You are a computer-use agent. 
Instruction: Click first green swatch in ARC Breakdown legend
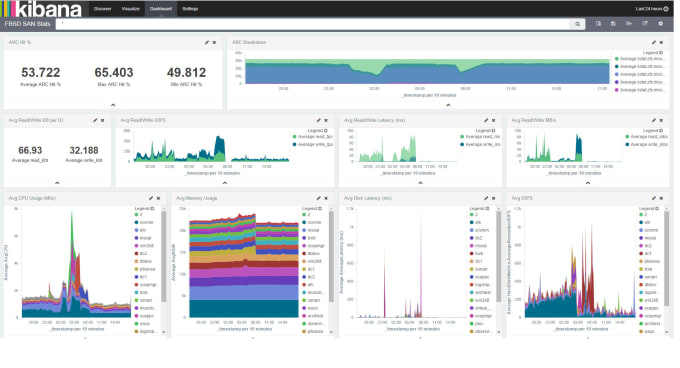click(x=617, y=59)
